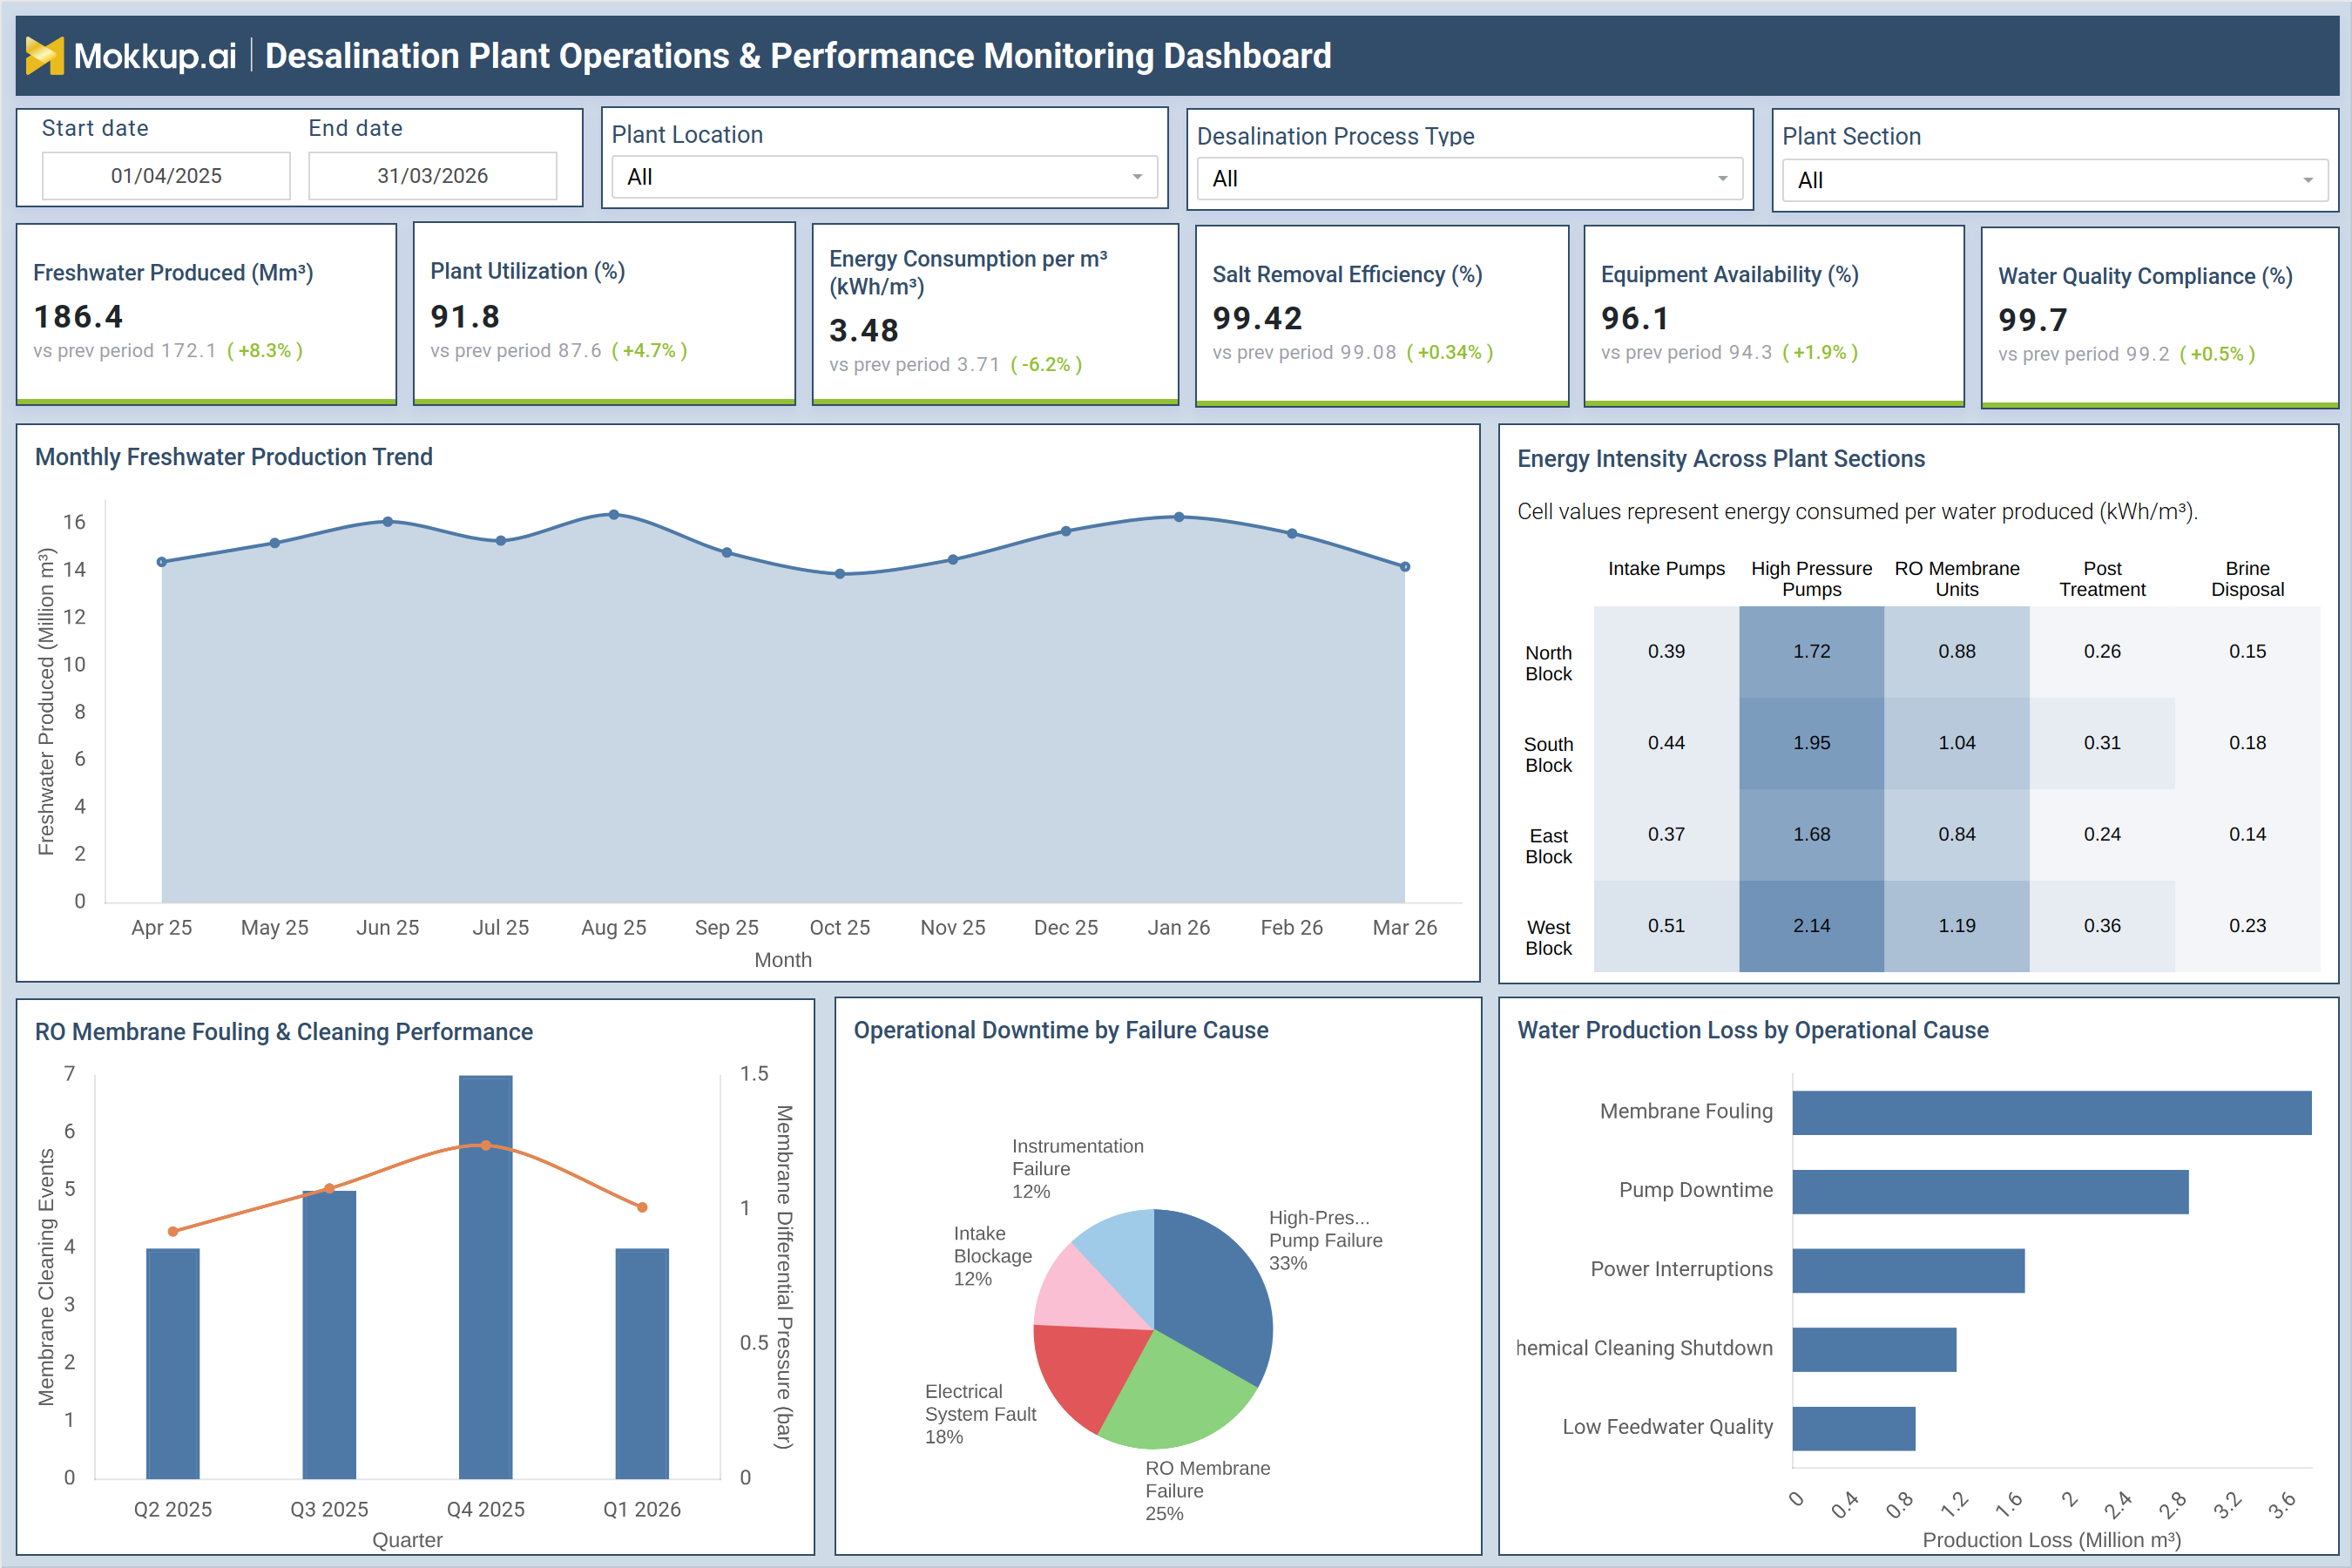Viewport: 2352px width, 1568px height.
Task: Select South Block High Pressure Pumps cell 1.95
Action: 1811,743
